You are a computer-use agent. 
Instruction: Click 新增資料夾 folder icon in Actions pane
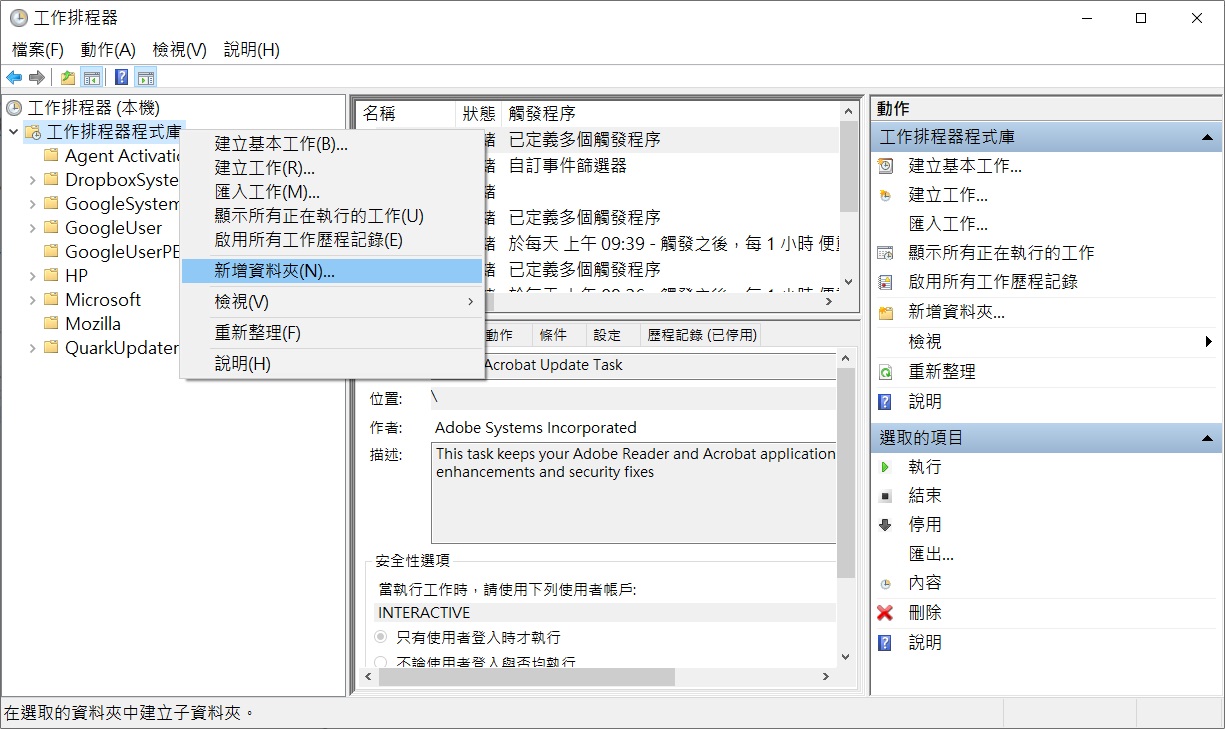(885, 312)
